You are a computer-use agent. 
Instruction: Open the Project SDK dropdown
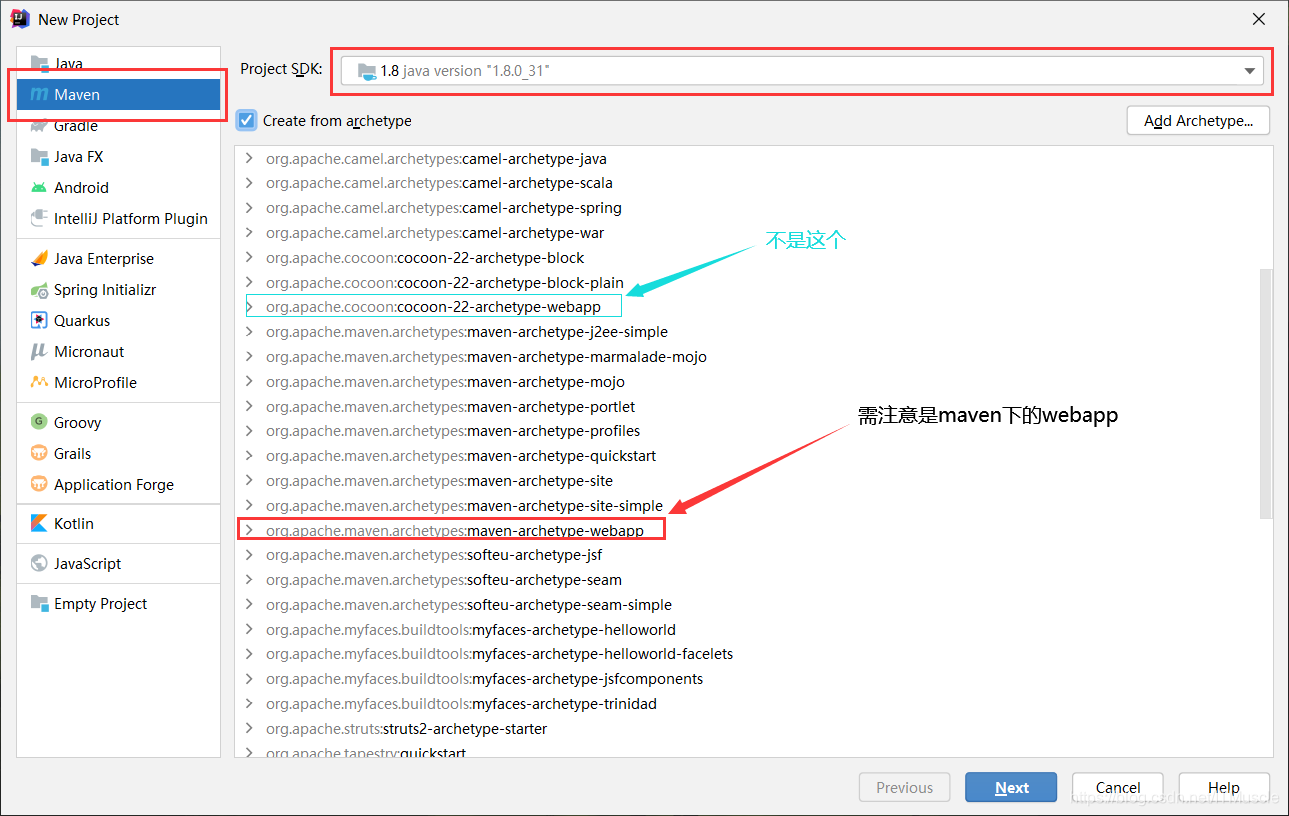click(x=802, y=71)
